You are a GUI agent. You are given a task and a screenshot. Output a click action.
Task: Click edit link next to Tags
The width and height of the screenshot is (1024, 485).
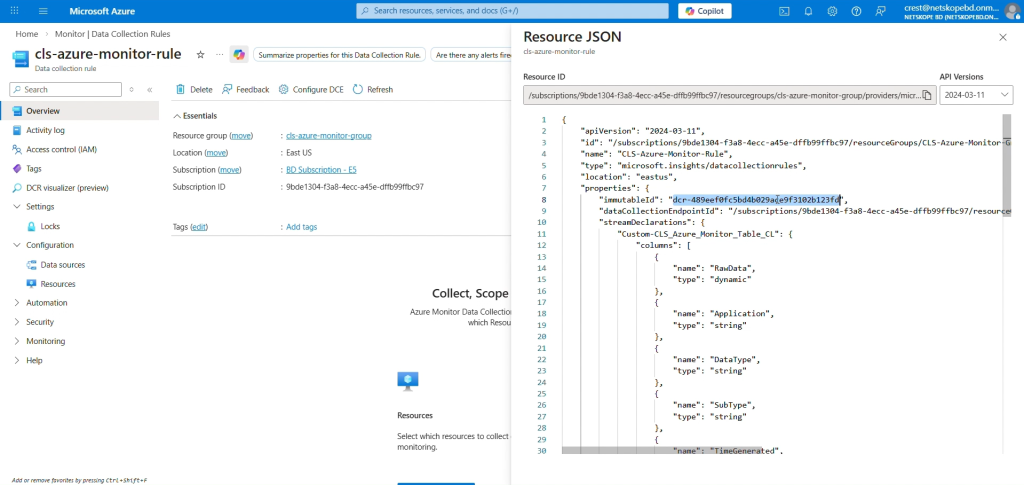pyautogui.click(x=199, y=227)
